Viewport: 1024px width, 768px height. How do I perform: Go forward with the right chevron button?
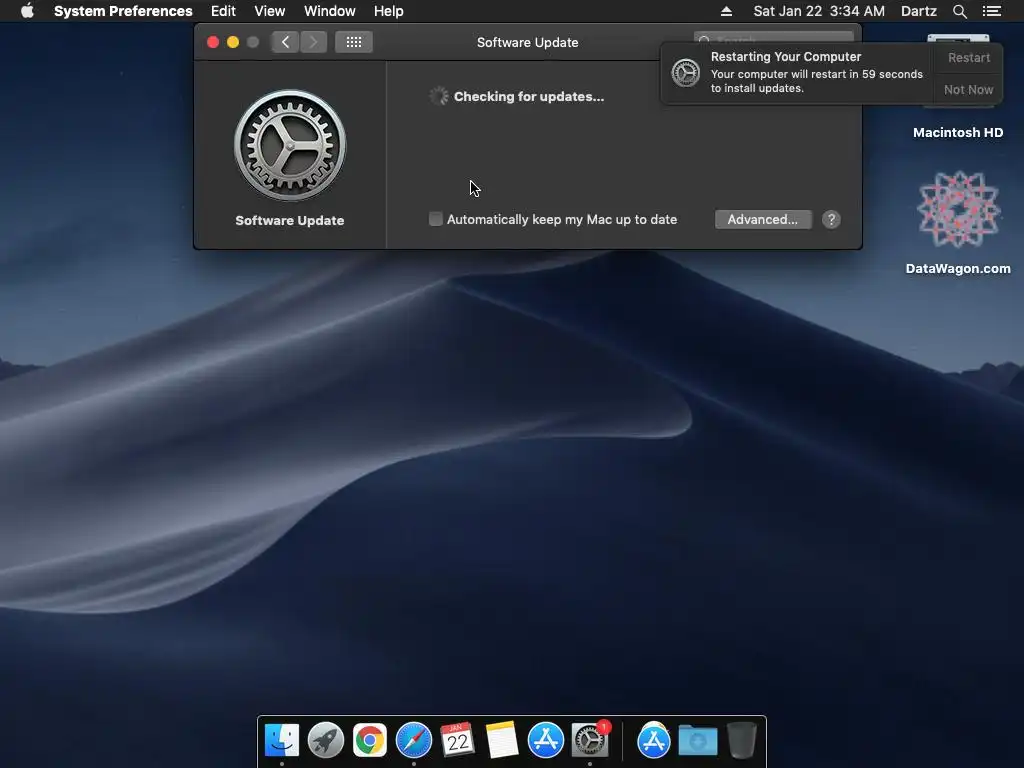313,42
